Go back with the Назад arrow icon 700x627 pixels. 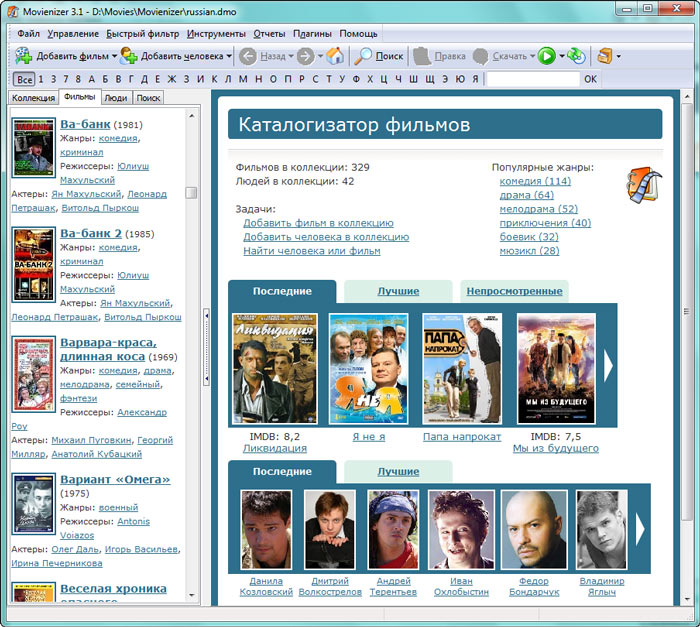248,56
